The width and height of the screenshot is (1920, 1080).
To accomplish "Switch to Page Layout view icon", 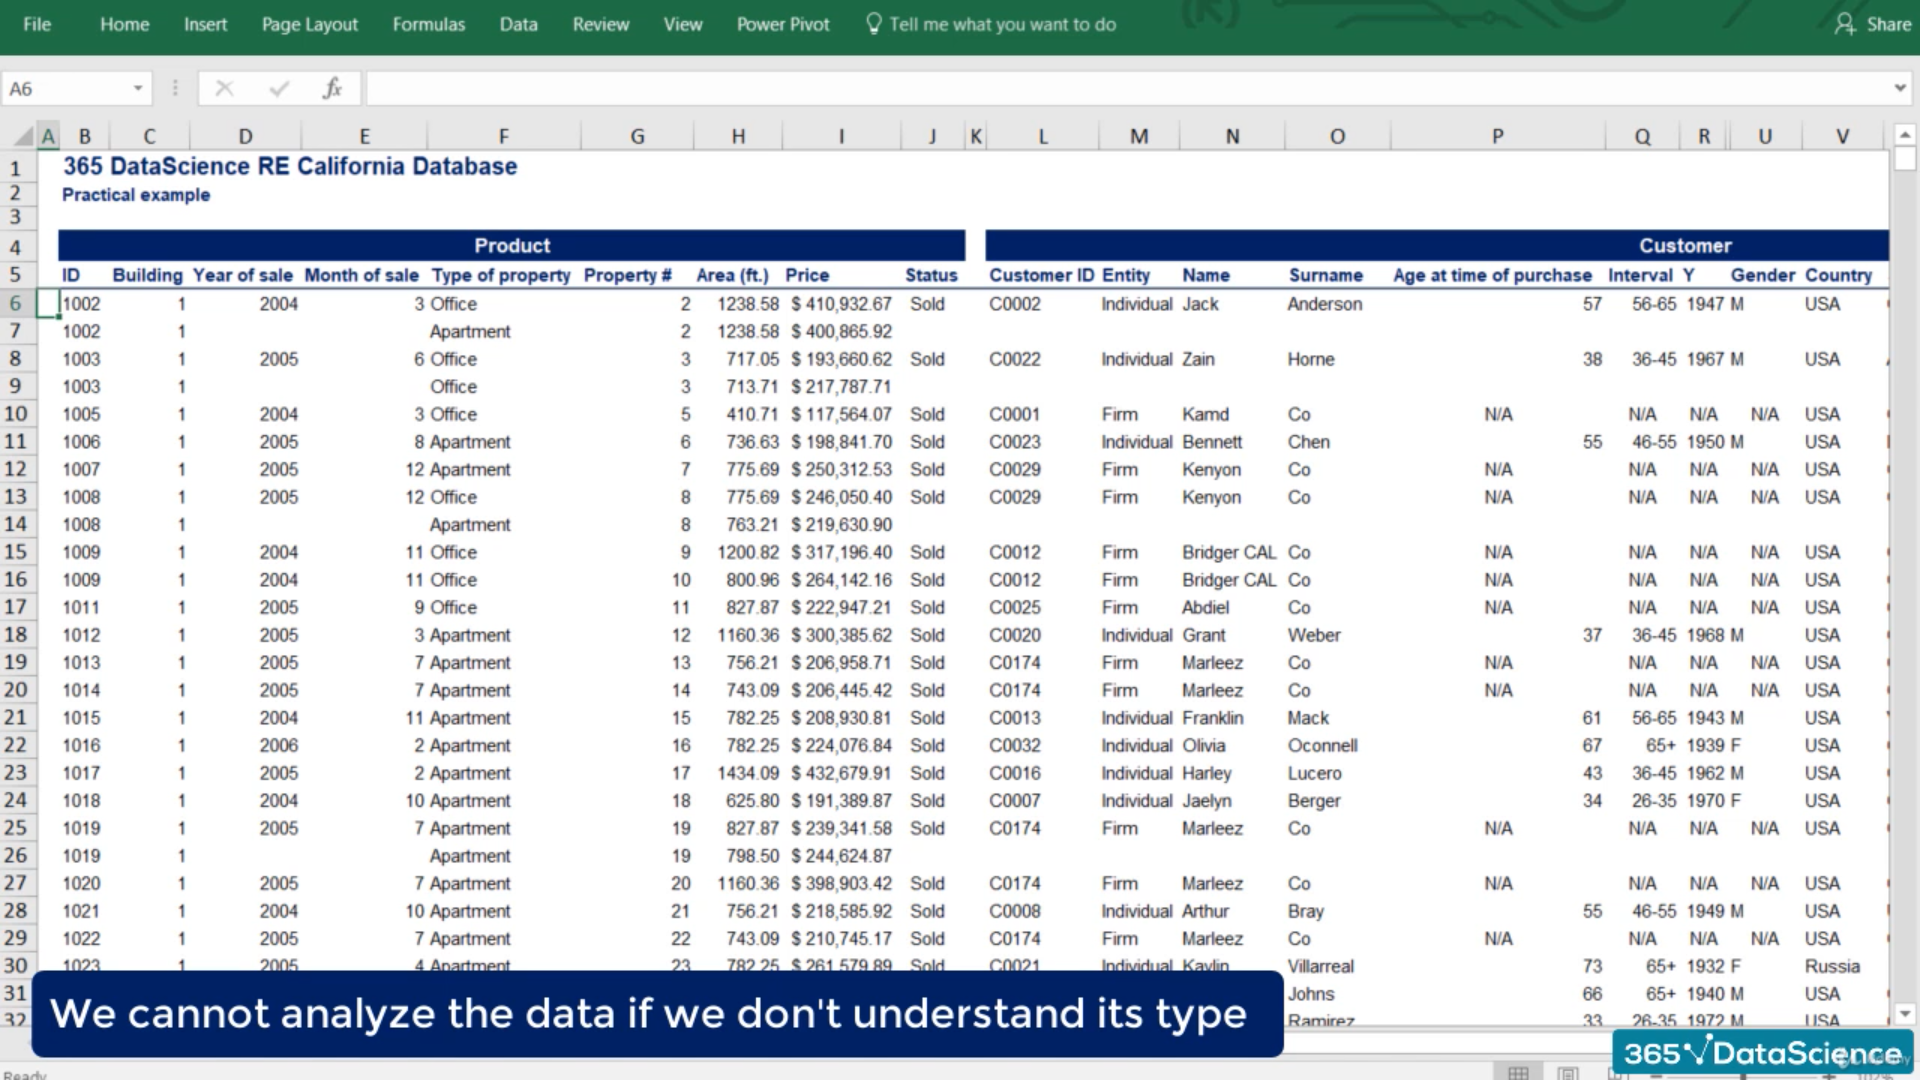I will [1567, 1073].
